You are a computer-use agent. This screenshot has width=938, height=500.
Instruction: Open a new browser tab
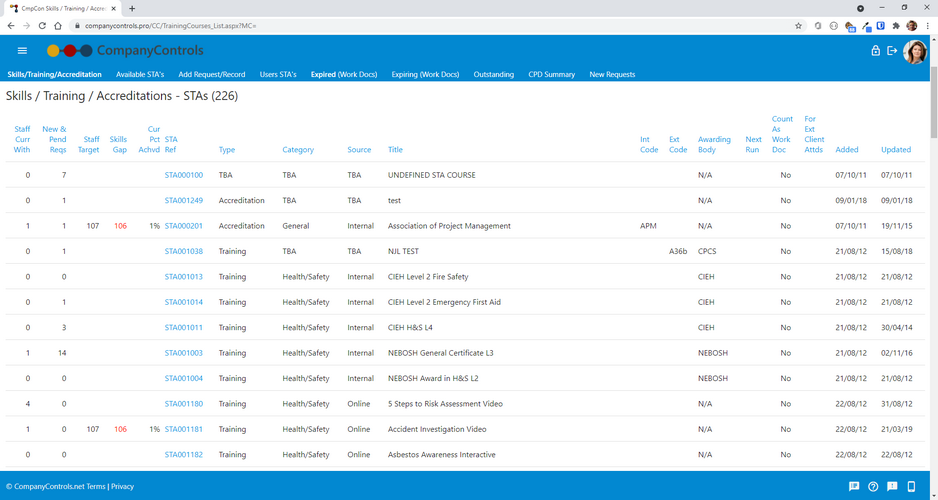pyautogui.click(x=132, y=8)
